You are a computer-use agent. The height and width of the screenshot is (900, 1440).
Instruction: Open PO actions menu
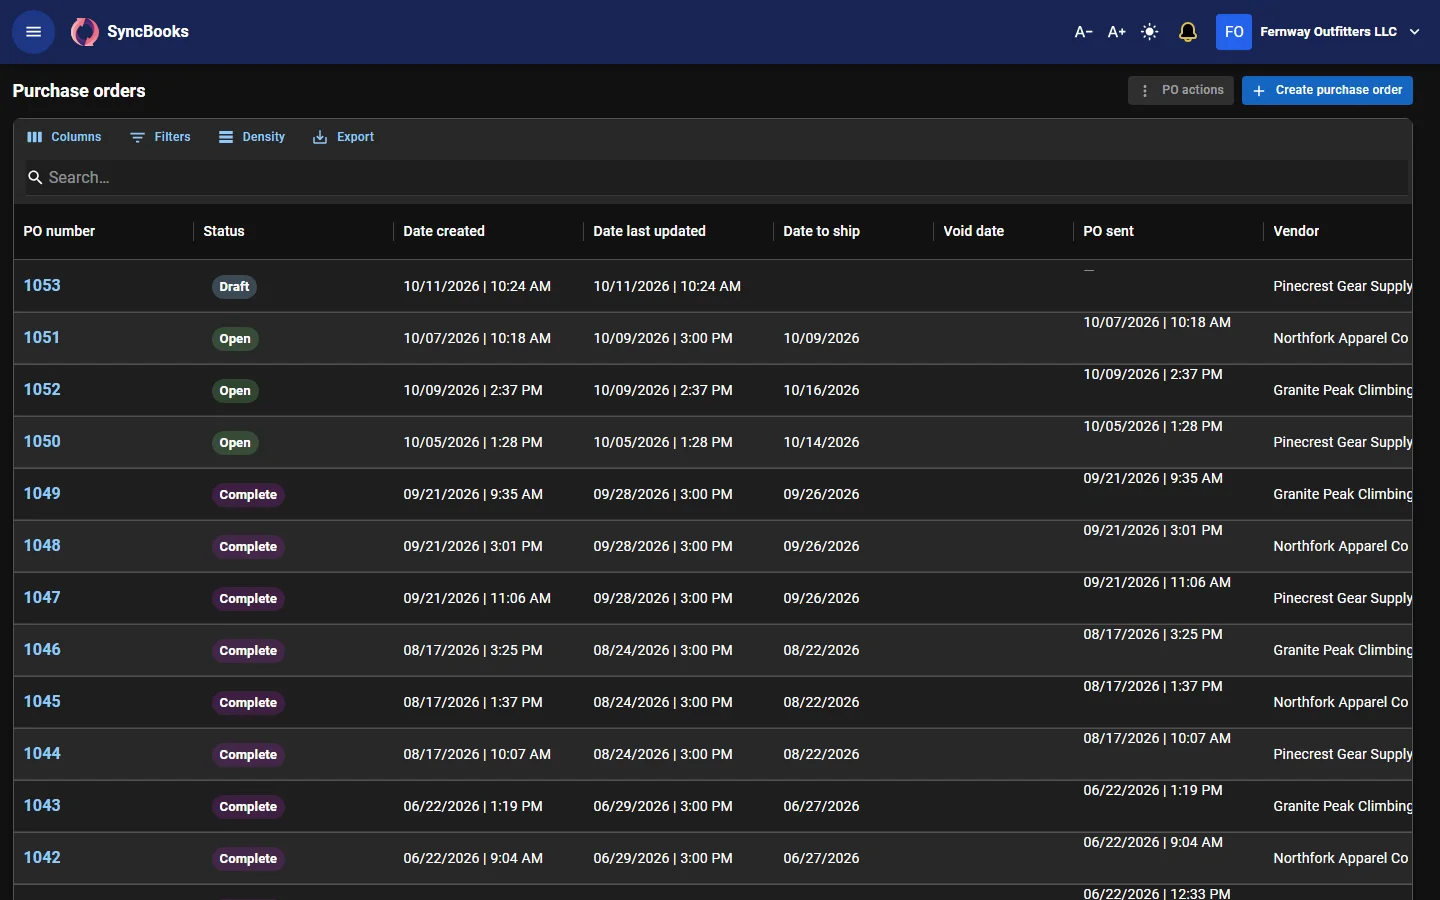[x=1181, y=90]
